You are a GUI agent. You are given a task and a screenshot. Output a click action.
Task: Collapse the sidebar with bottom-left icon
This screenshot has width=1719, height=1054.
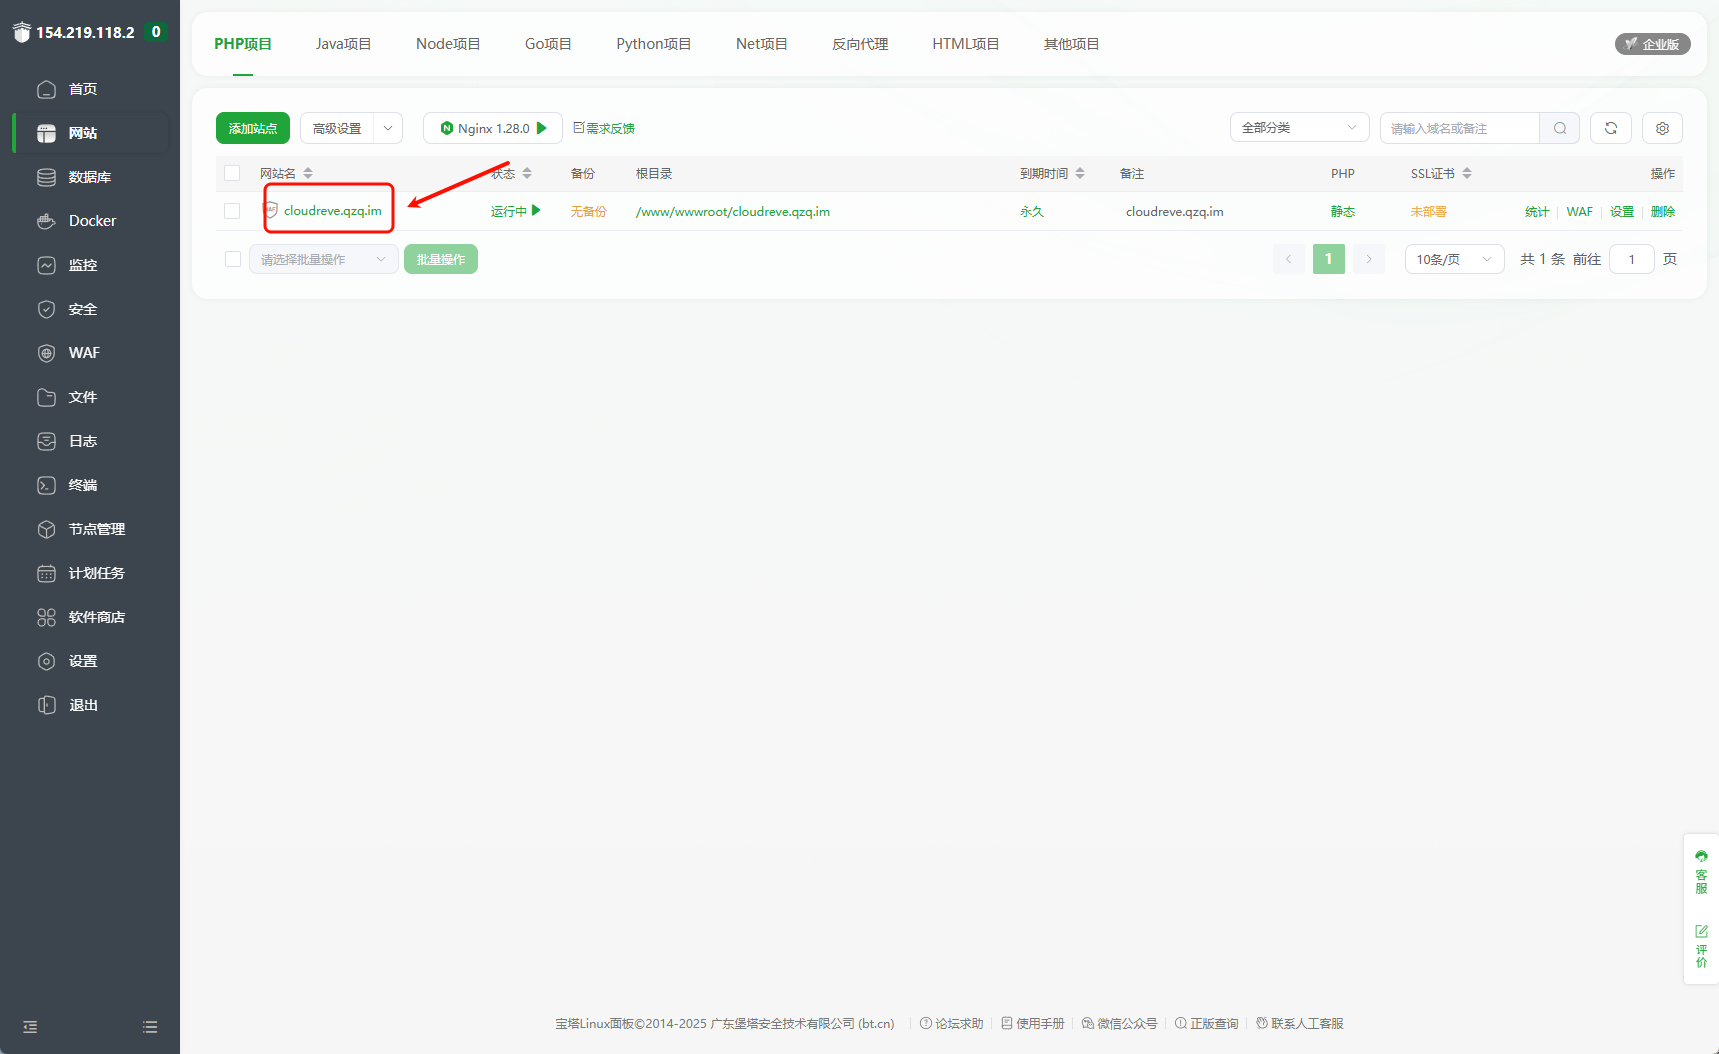click(x=30, y=1027)
